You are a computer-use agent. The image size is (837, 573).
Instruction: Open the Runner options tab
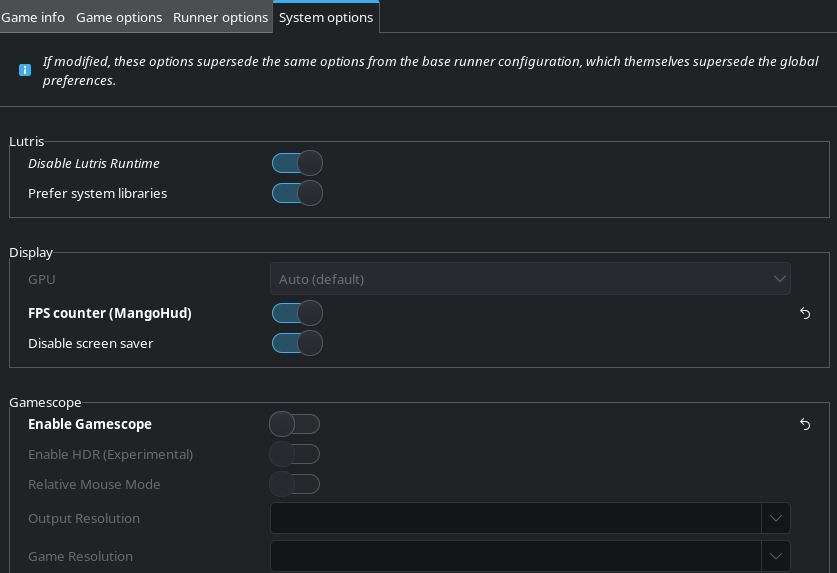220,17
